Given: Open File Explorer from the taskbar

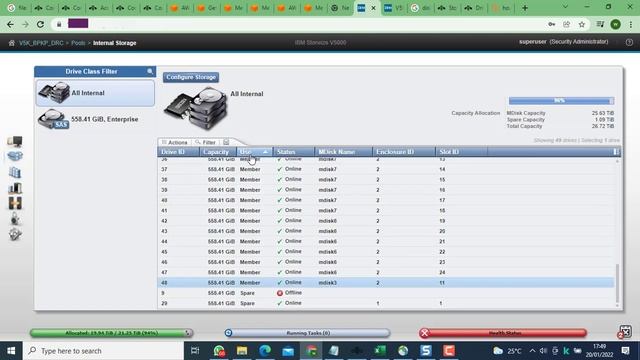Looking at the screenshot, I should pyautogui.click(x=242, y=351).
